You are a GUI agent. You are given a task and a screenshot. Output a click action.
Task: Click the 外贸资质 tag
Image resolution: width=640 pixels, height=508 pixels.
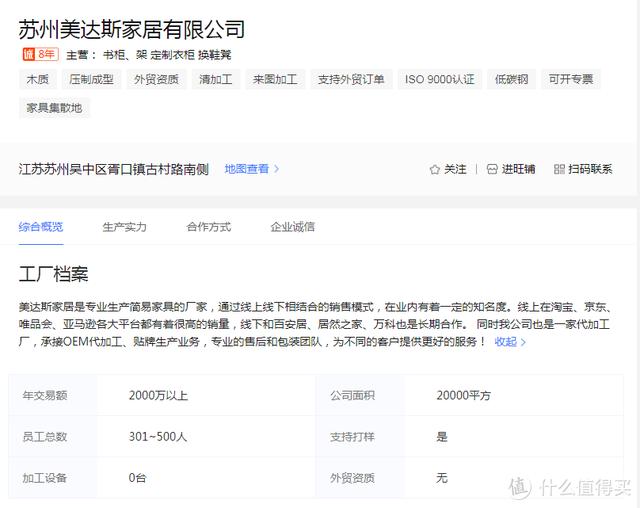[x=156, y=79]
